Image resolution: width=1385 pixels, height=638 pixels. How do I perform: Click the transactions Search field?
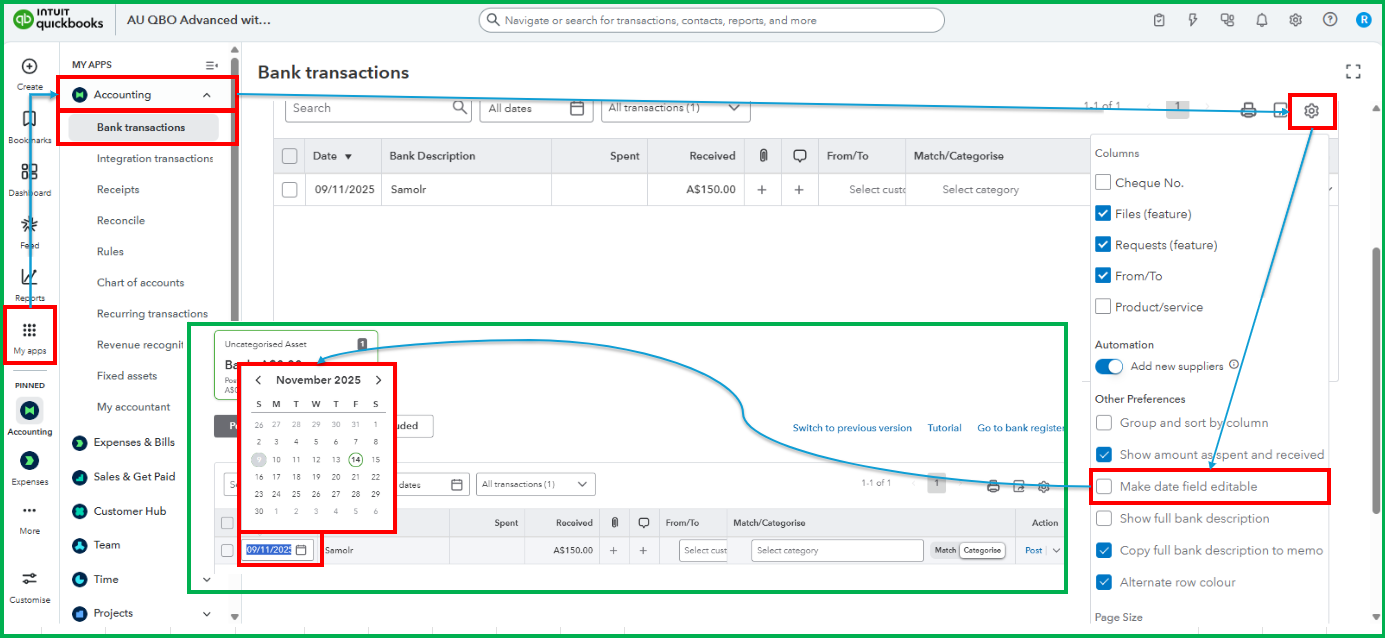[x=379, y=108]
